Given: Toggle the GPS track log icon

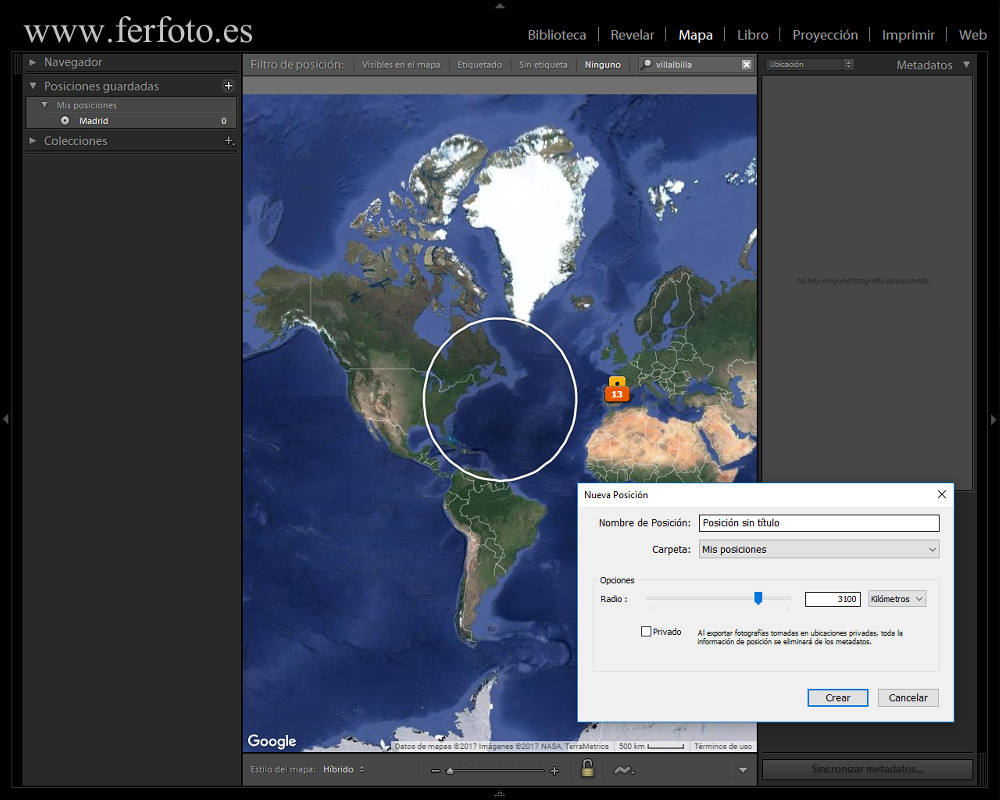Looking at the screenshot, I should point(623,769).
